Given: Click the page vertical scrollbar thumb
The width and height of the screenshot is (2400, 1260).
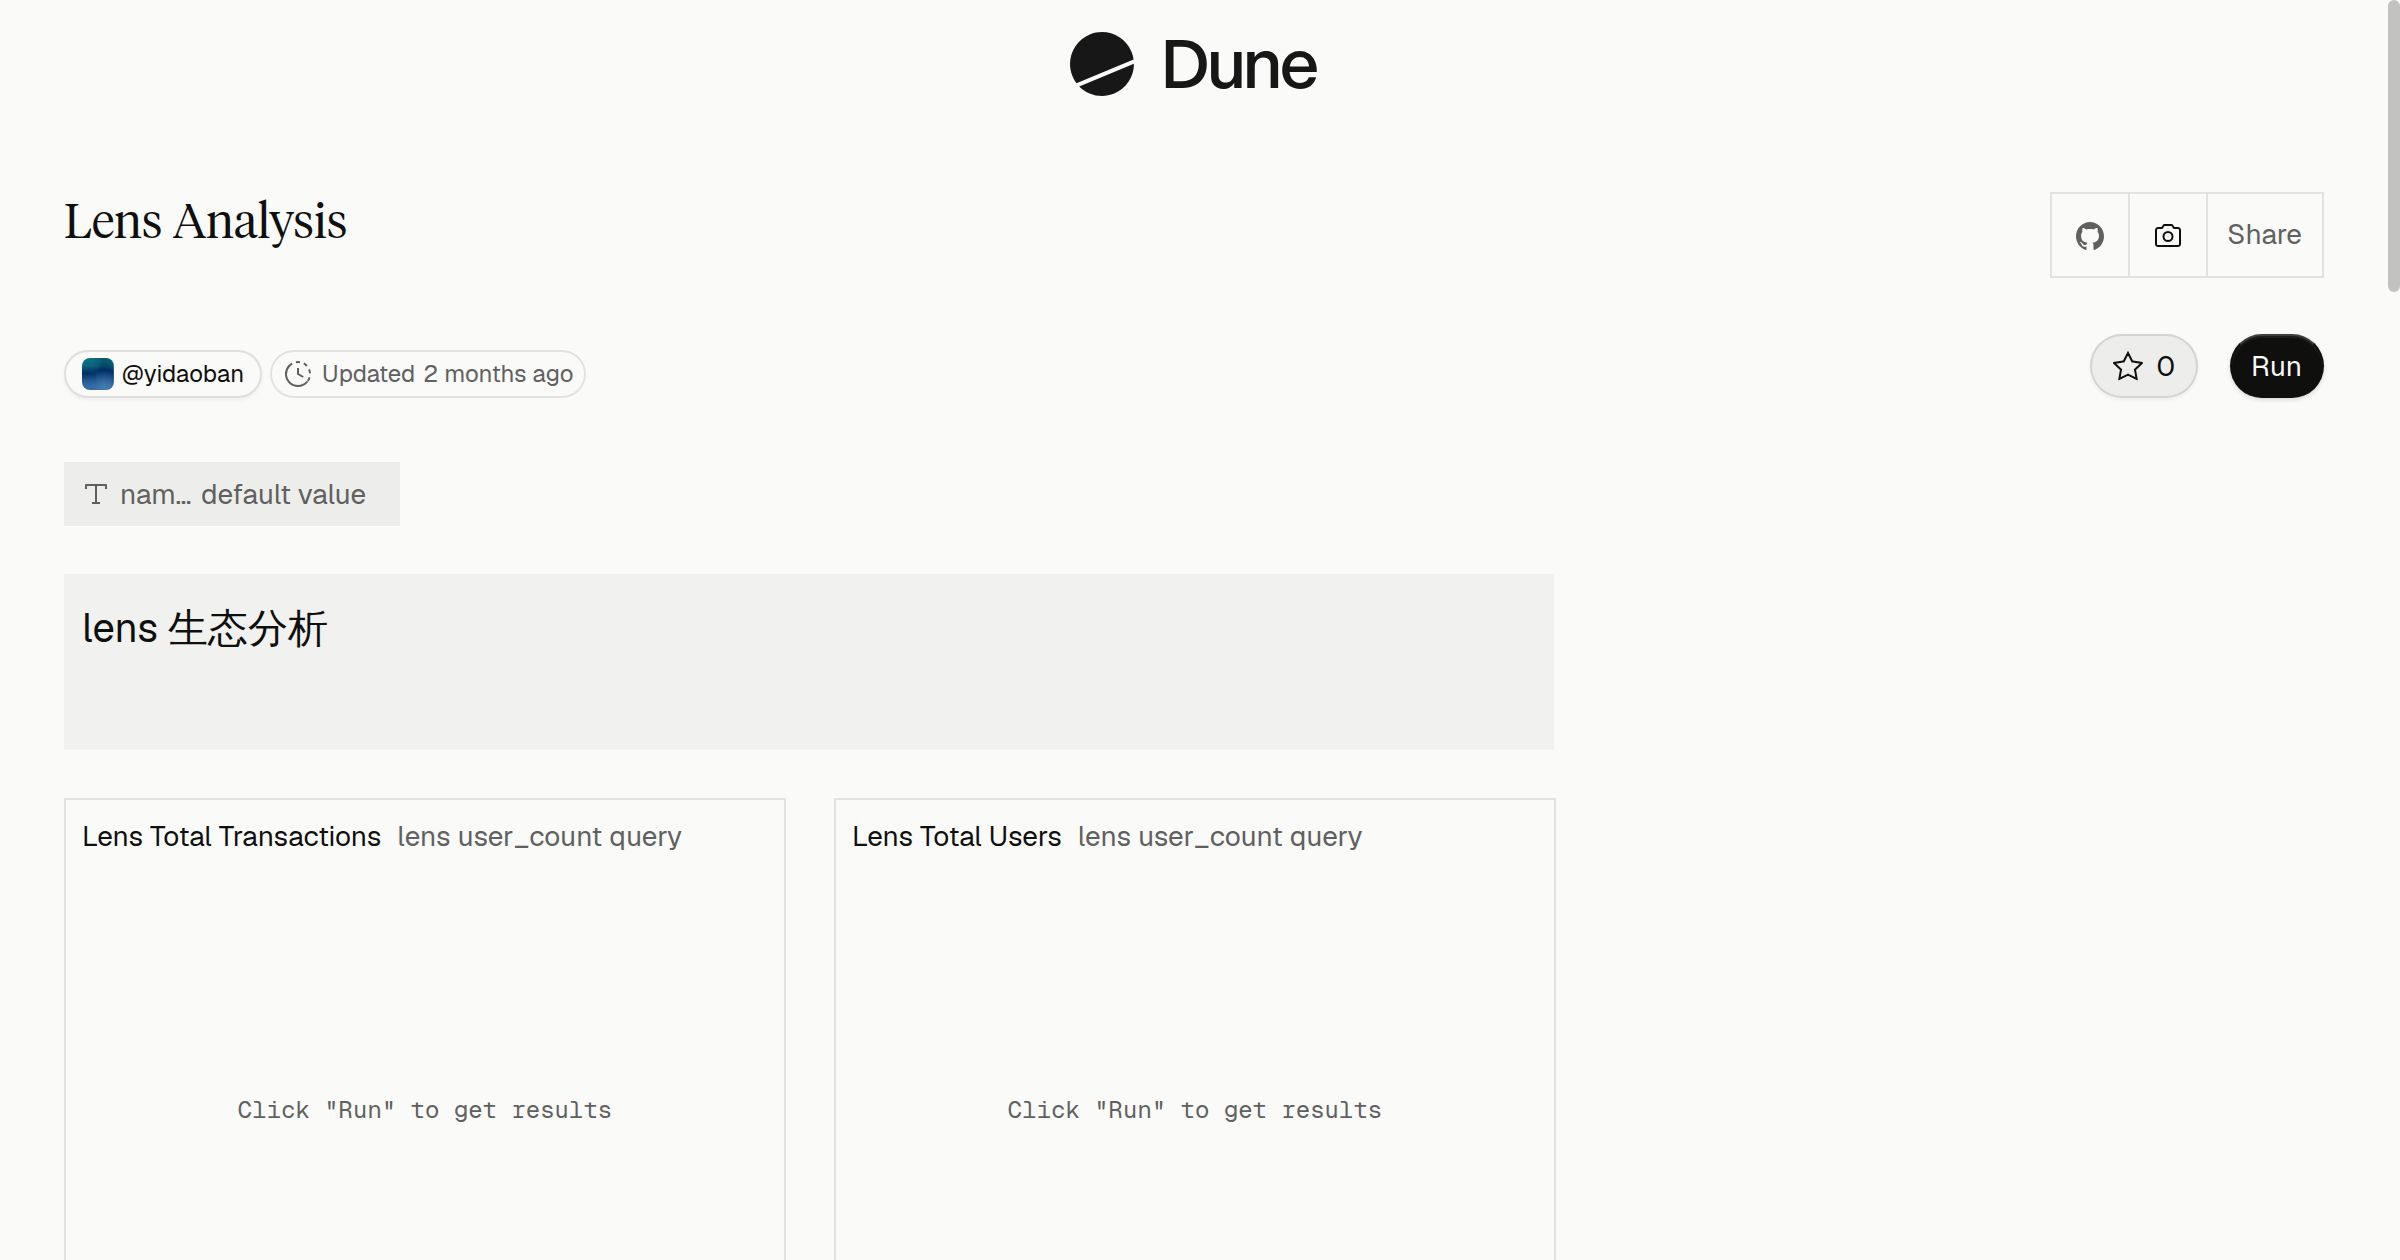Looking at the screenshot, I should tap(2393, 146).
